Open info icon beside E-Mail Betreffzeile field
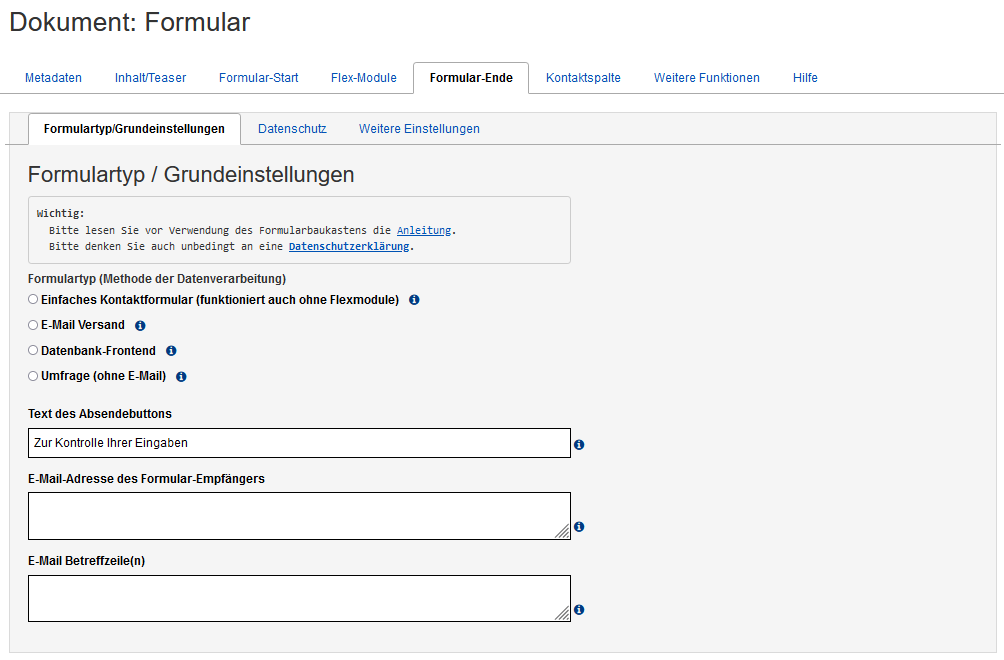Screen dimensions: 1004x660 coord(578,610)
